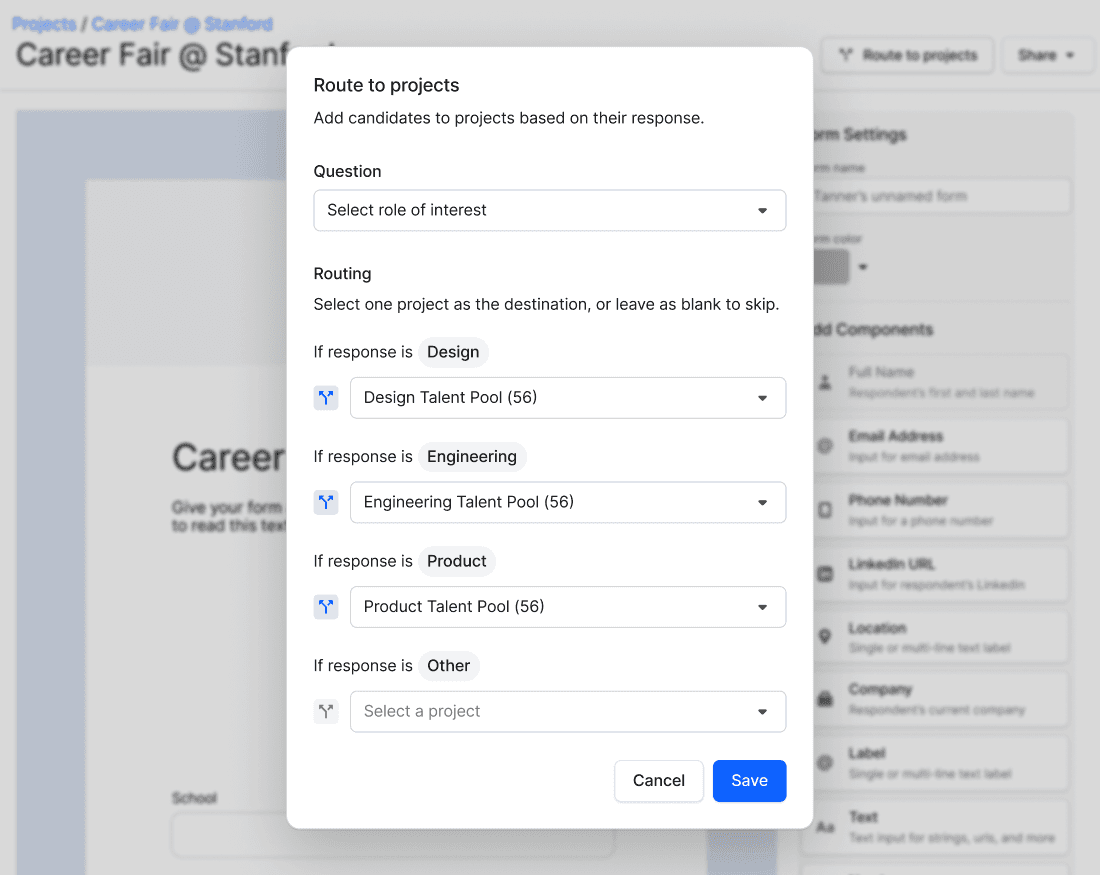Save the routing configuration
This screenshot has height=875, width=1100.
(x=749, y=781)
